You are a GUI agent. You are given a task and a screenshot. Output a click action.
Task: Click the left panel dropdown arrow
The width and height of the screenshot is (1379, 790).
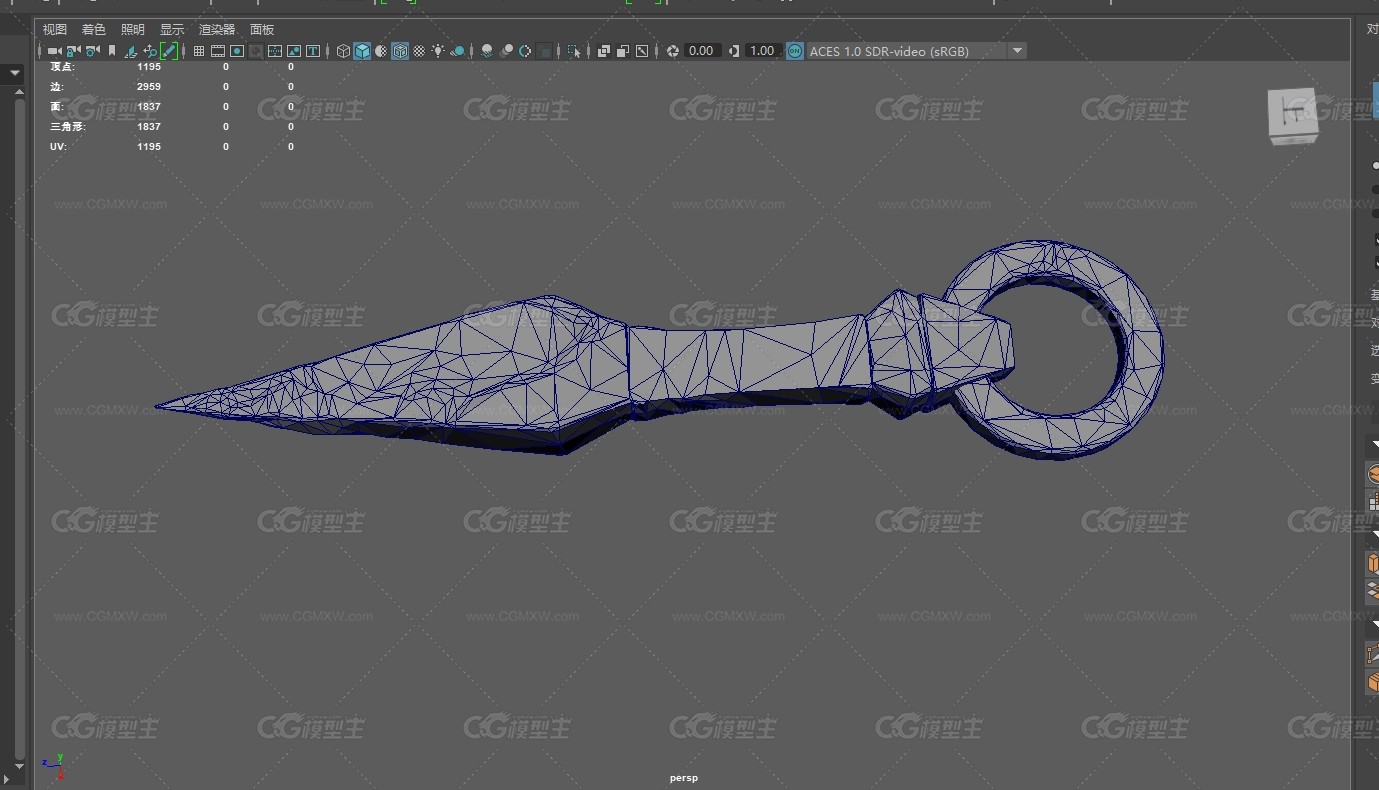coord(14,73)
